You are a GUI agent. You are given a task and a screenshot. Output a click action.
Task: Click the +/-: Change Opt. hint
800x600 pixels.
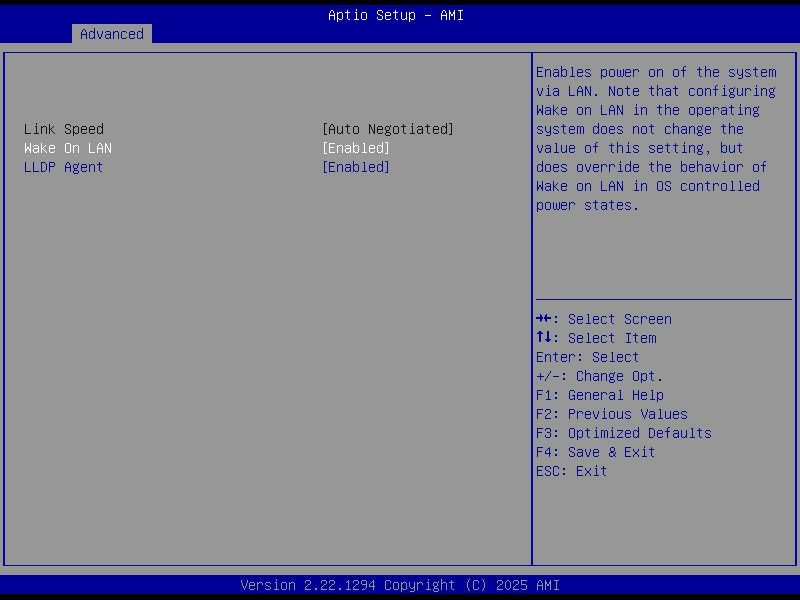tap(599, 376)
